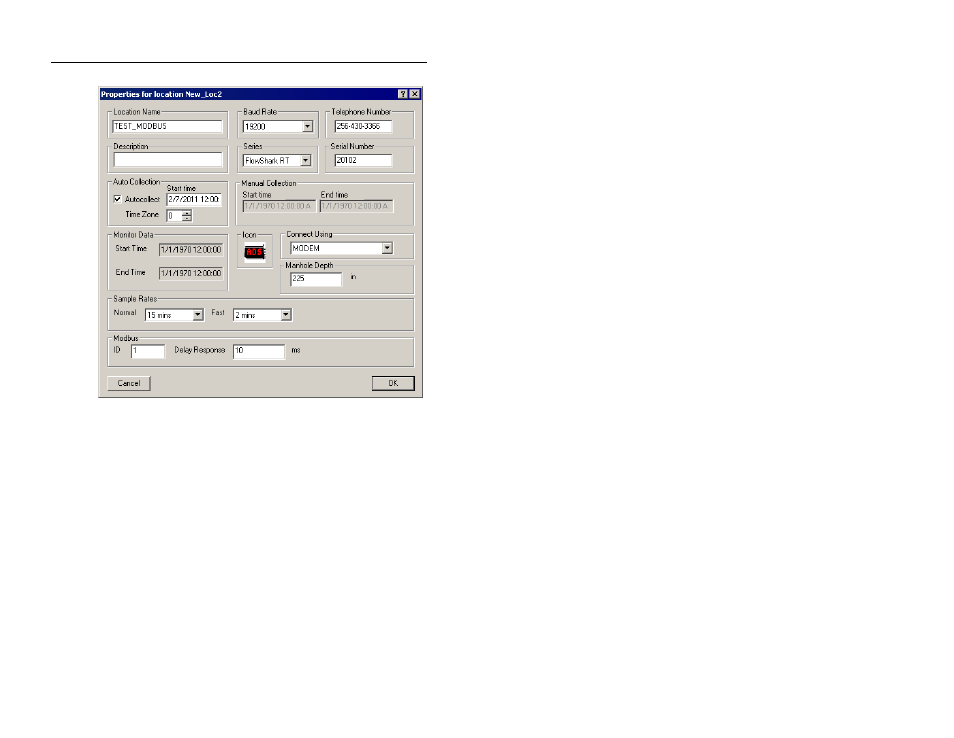
Task: Click the empty Description field
Action: click(168, 159)
